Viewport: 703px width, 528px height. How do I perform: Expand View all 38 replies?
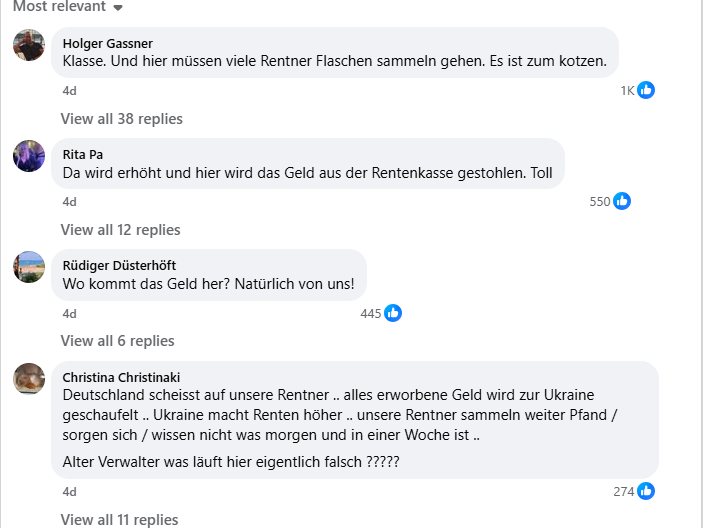[121, 119]
